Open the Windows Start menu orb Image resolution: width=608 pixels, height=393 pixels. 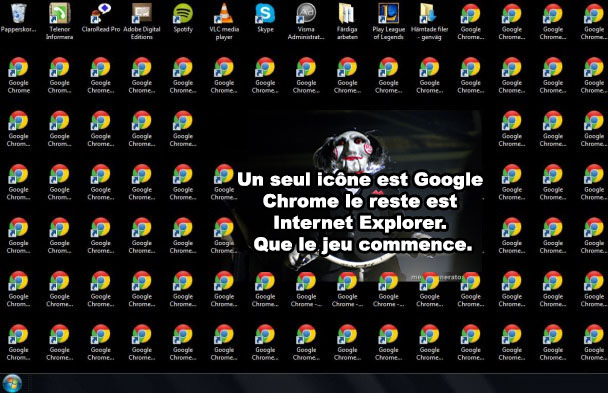tap(12, 384)
